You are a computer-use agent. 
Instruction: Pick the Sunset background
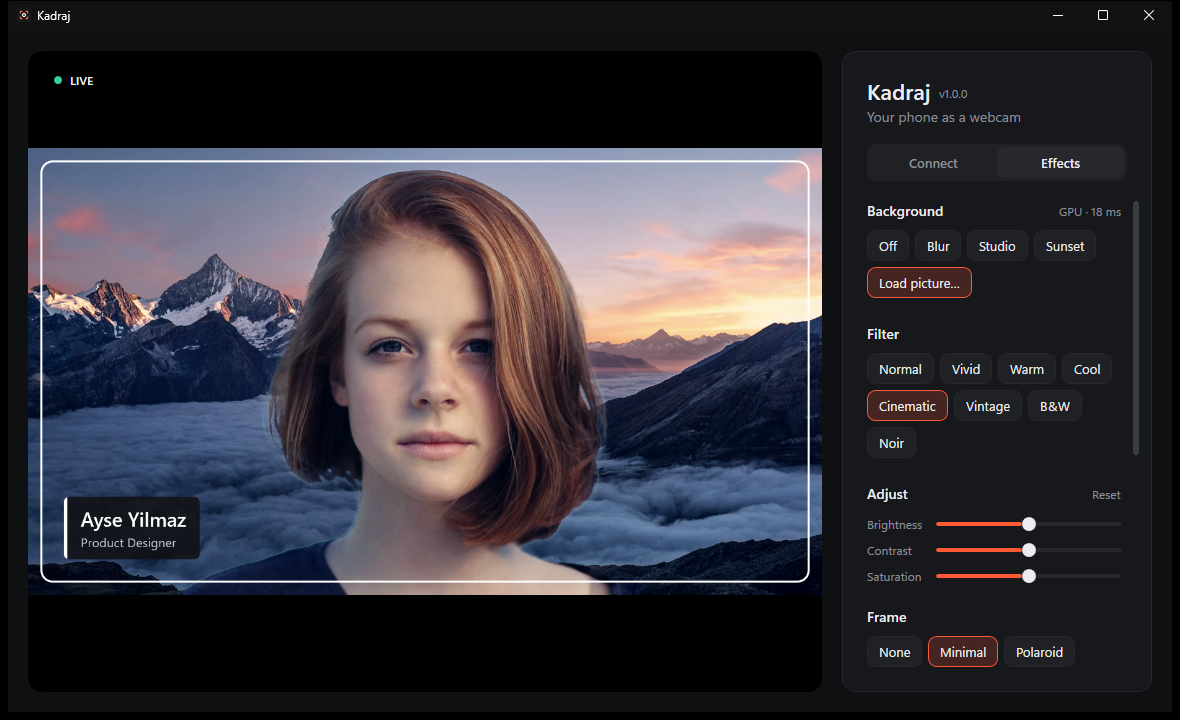click(x=1064, y=246)
